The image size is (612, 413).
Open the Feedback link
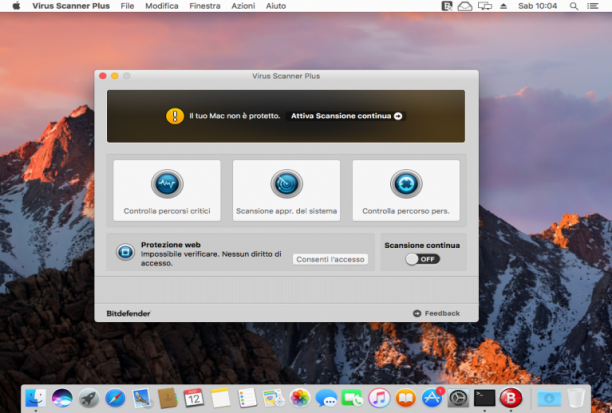(x=436, y=313)
